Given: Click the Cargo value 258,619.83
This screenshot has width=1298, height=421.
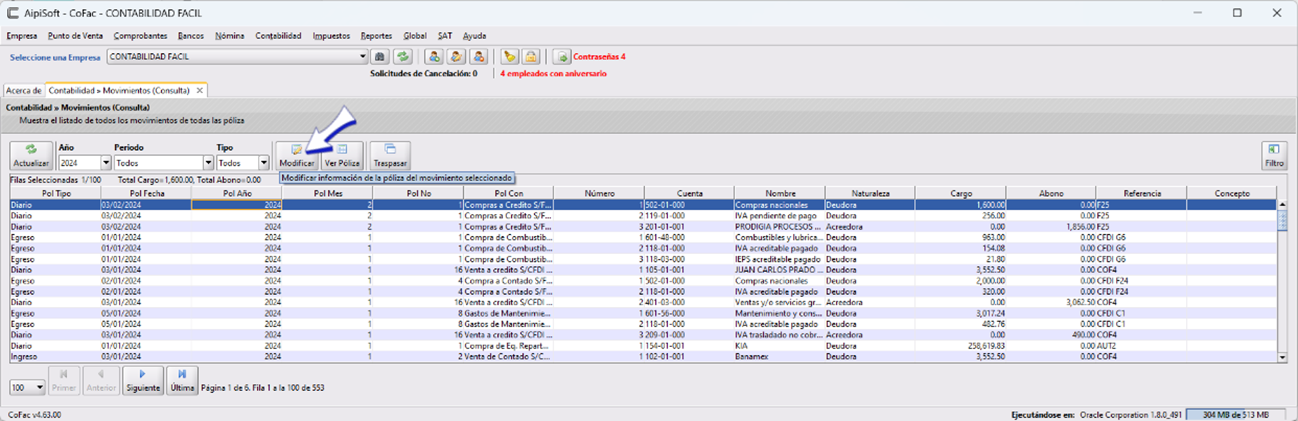Looking at the screenshot, I should pyautogui.click(x=960, y=346).
